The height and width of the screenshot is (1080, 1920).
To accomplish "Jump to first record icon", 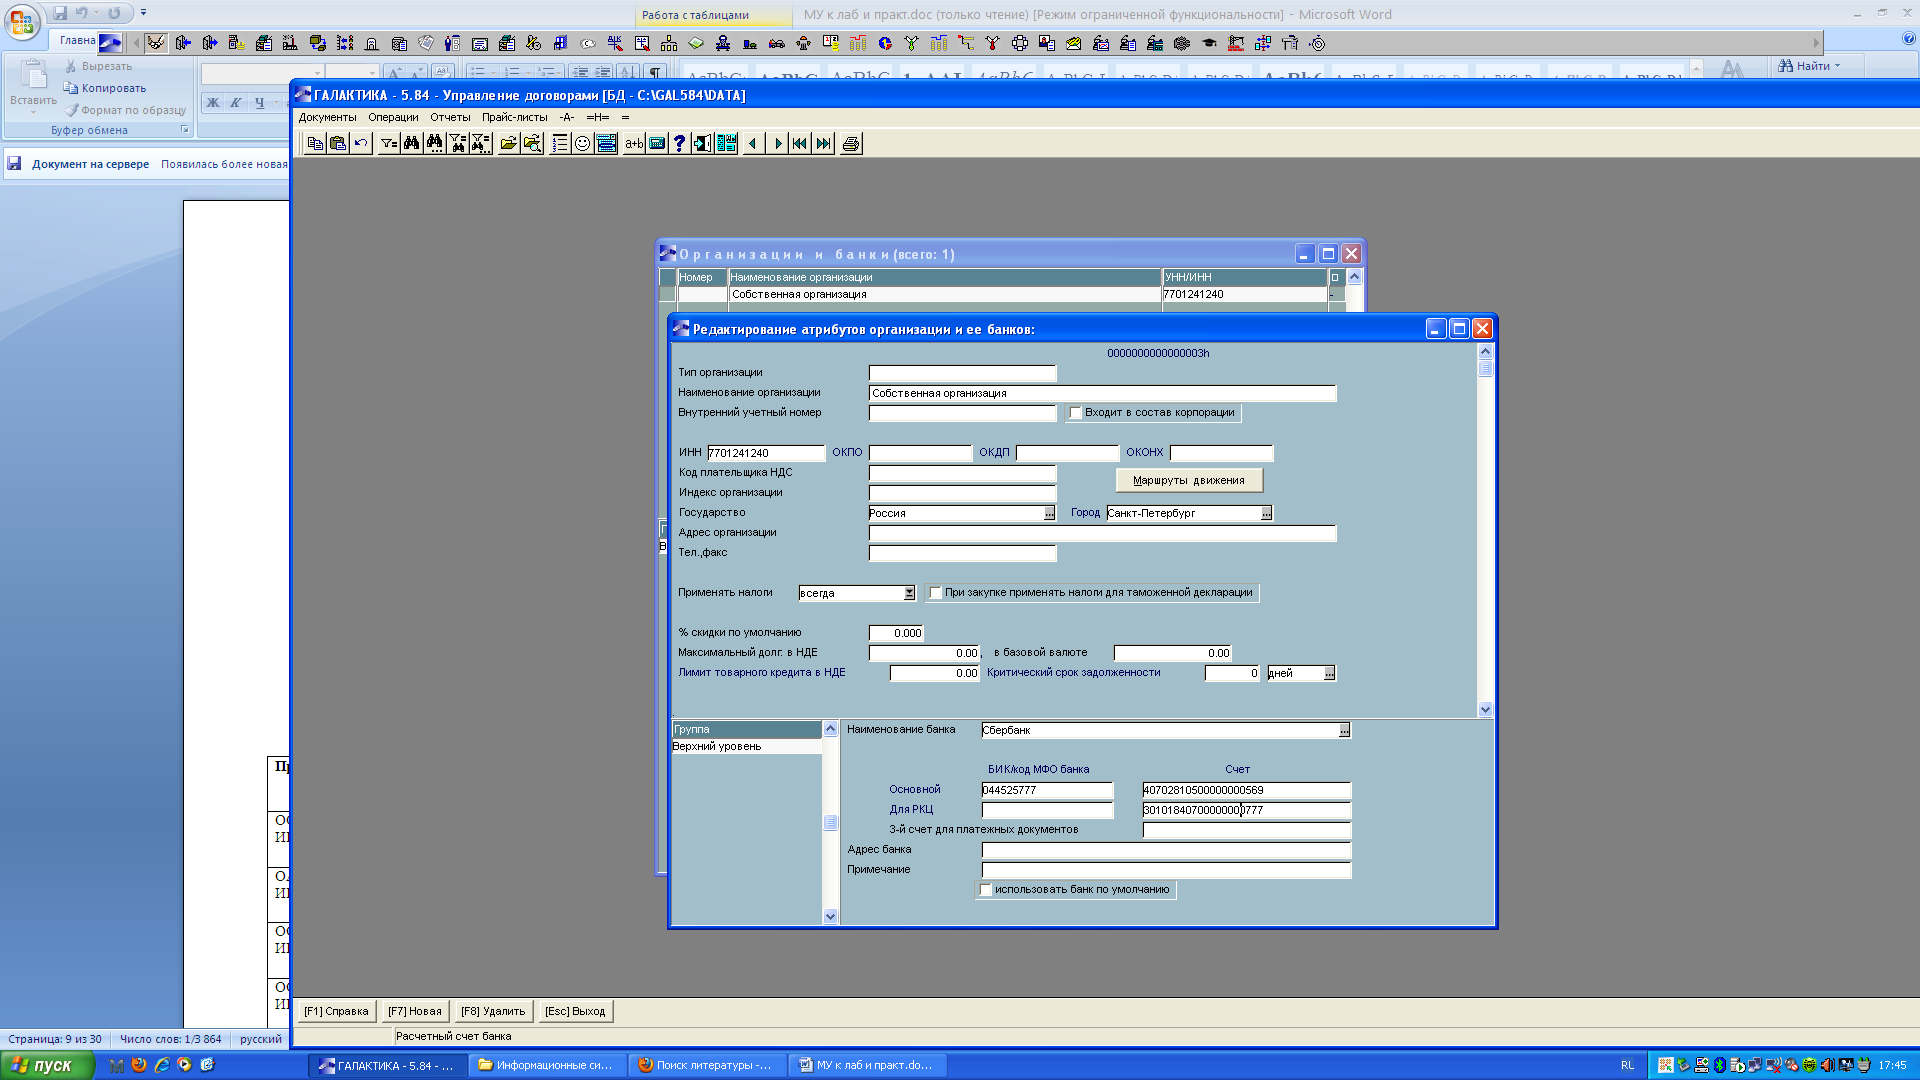I will coord(800,143).
